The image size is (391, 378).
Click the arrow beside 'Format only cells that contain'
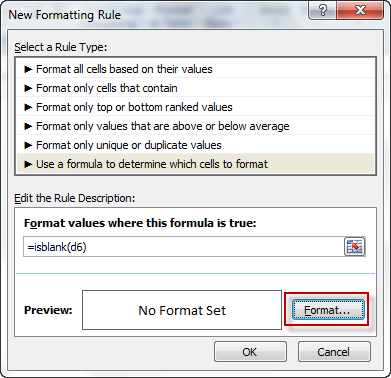29,88
